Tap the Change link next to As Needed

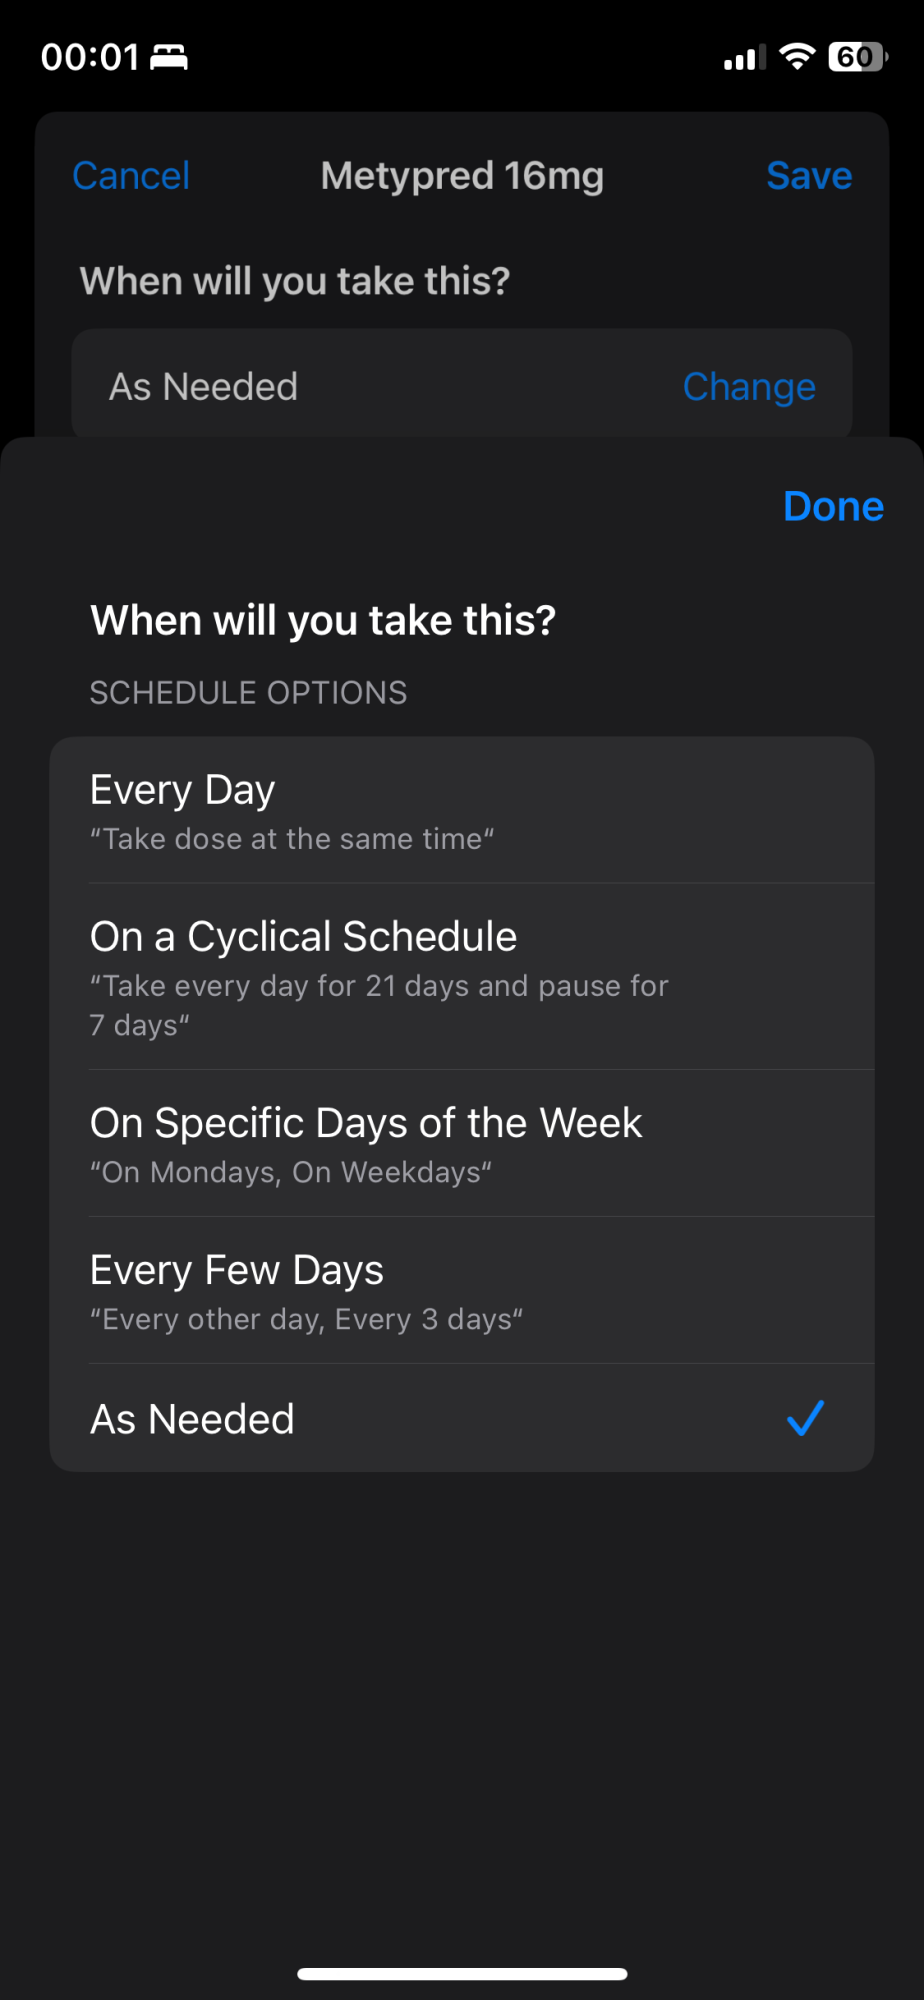point(748,387)
